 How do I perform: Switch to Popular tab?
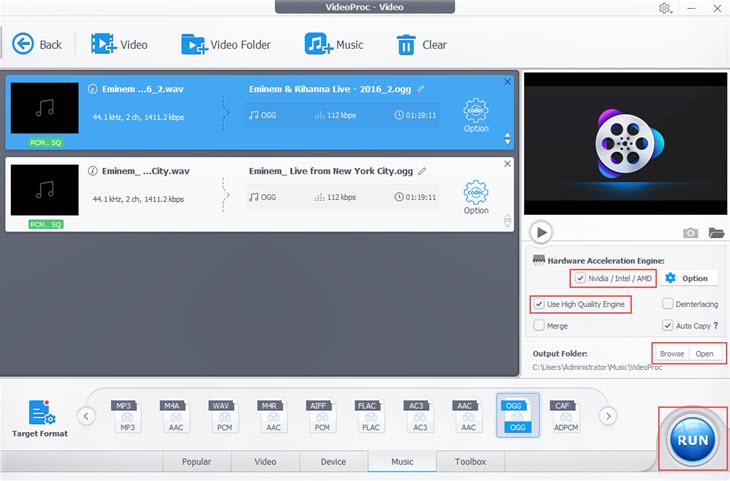(196, 461)
